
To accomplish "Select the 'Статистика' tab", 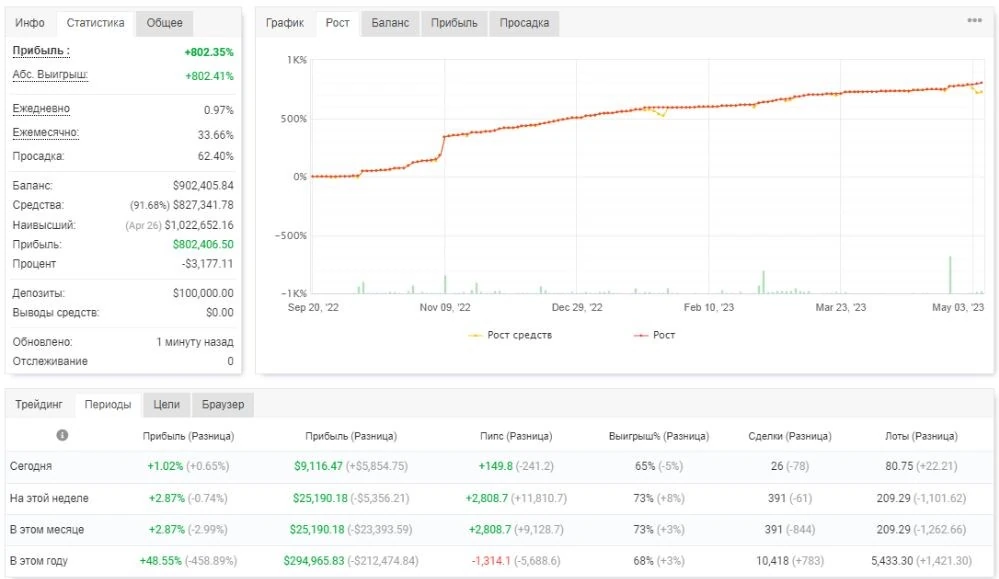I will click(96, 23).
